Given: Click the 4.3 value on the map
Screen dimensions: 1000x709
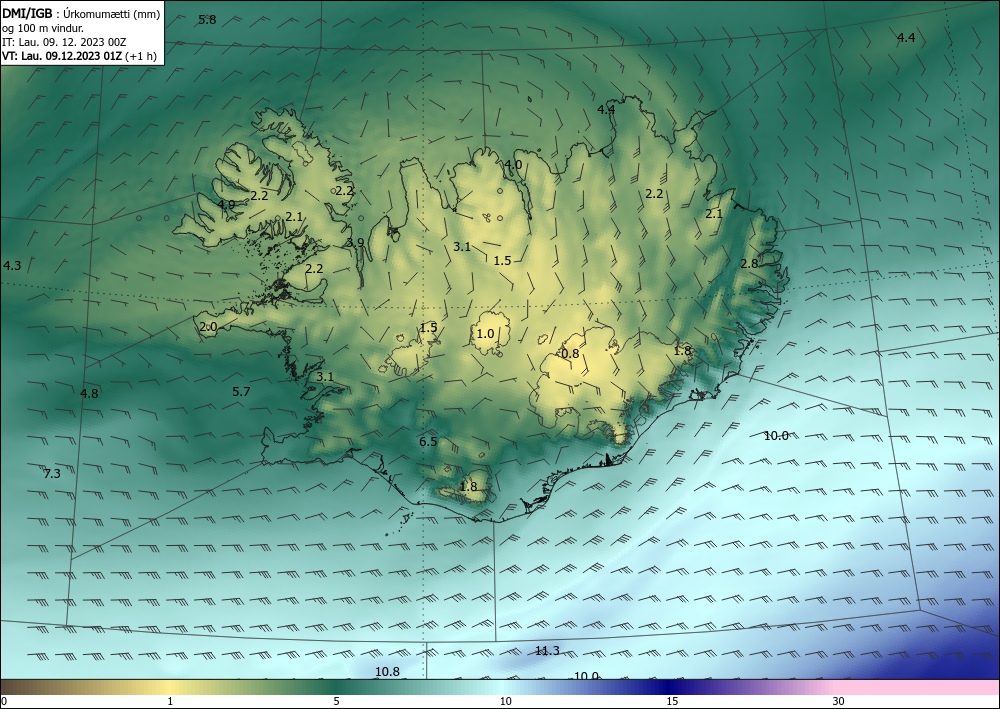Looking at the screenshot, I should [12, 265].
